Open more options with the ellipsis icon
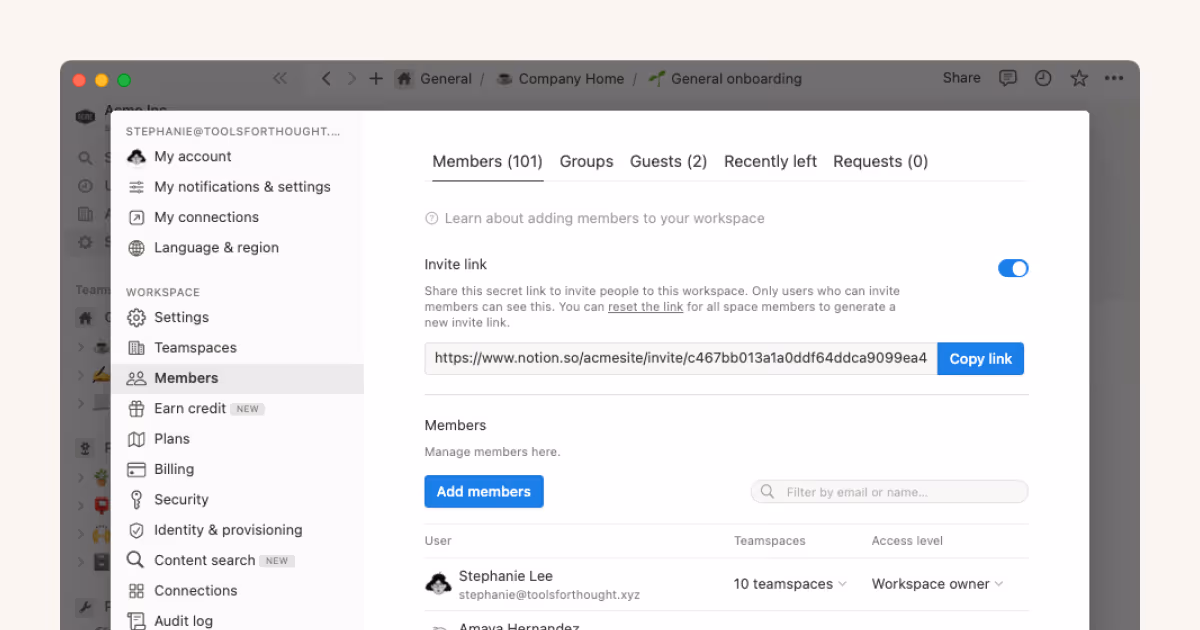This screenshot has width=1200, height=630. click(1115, 77)
